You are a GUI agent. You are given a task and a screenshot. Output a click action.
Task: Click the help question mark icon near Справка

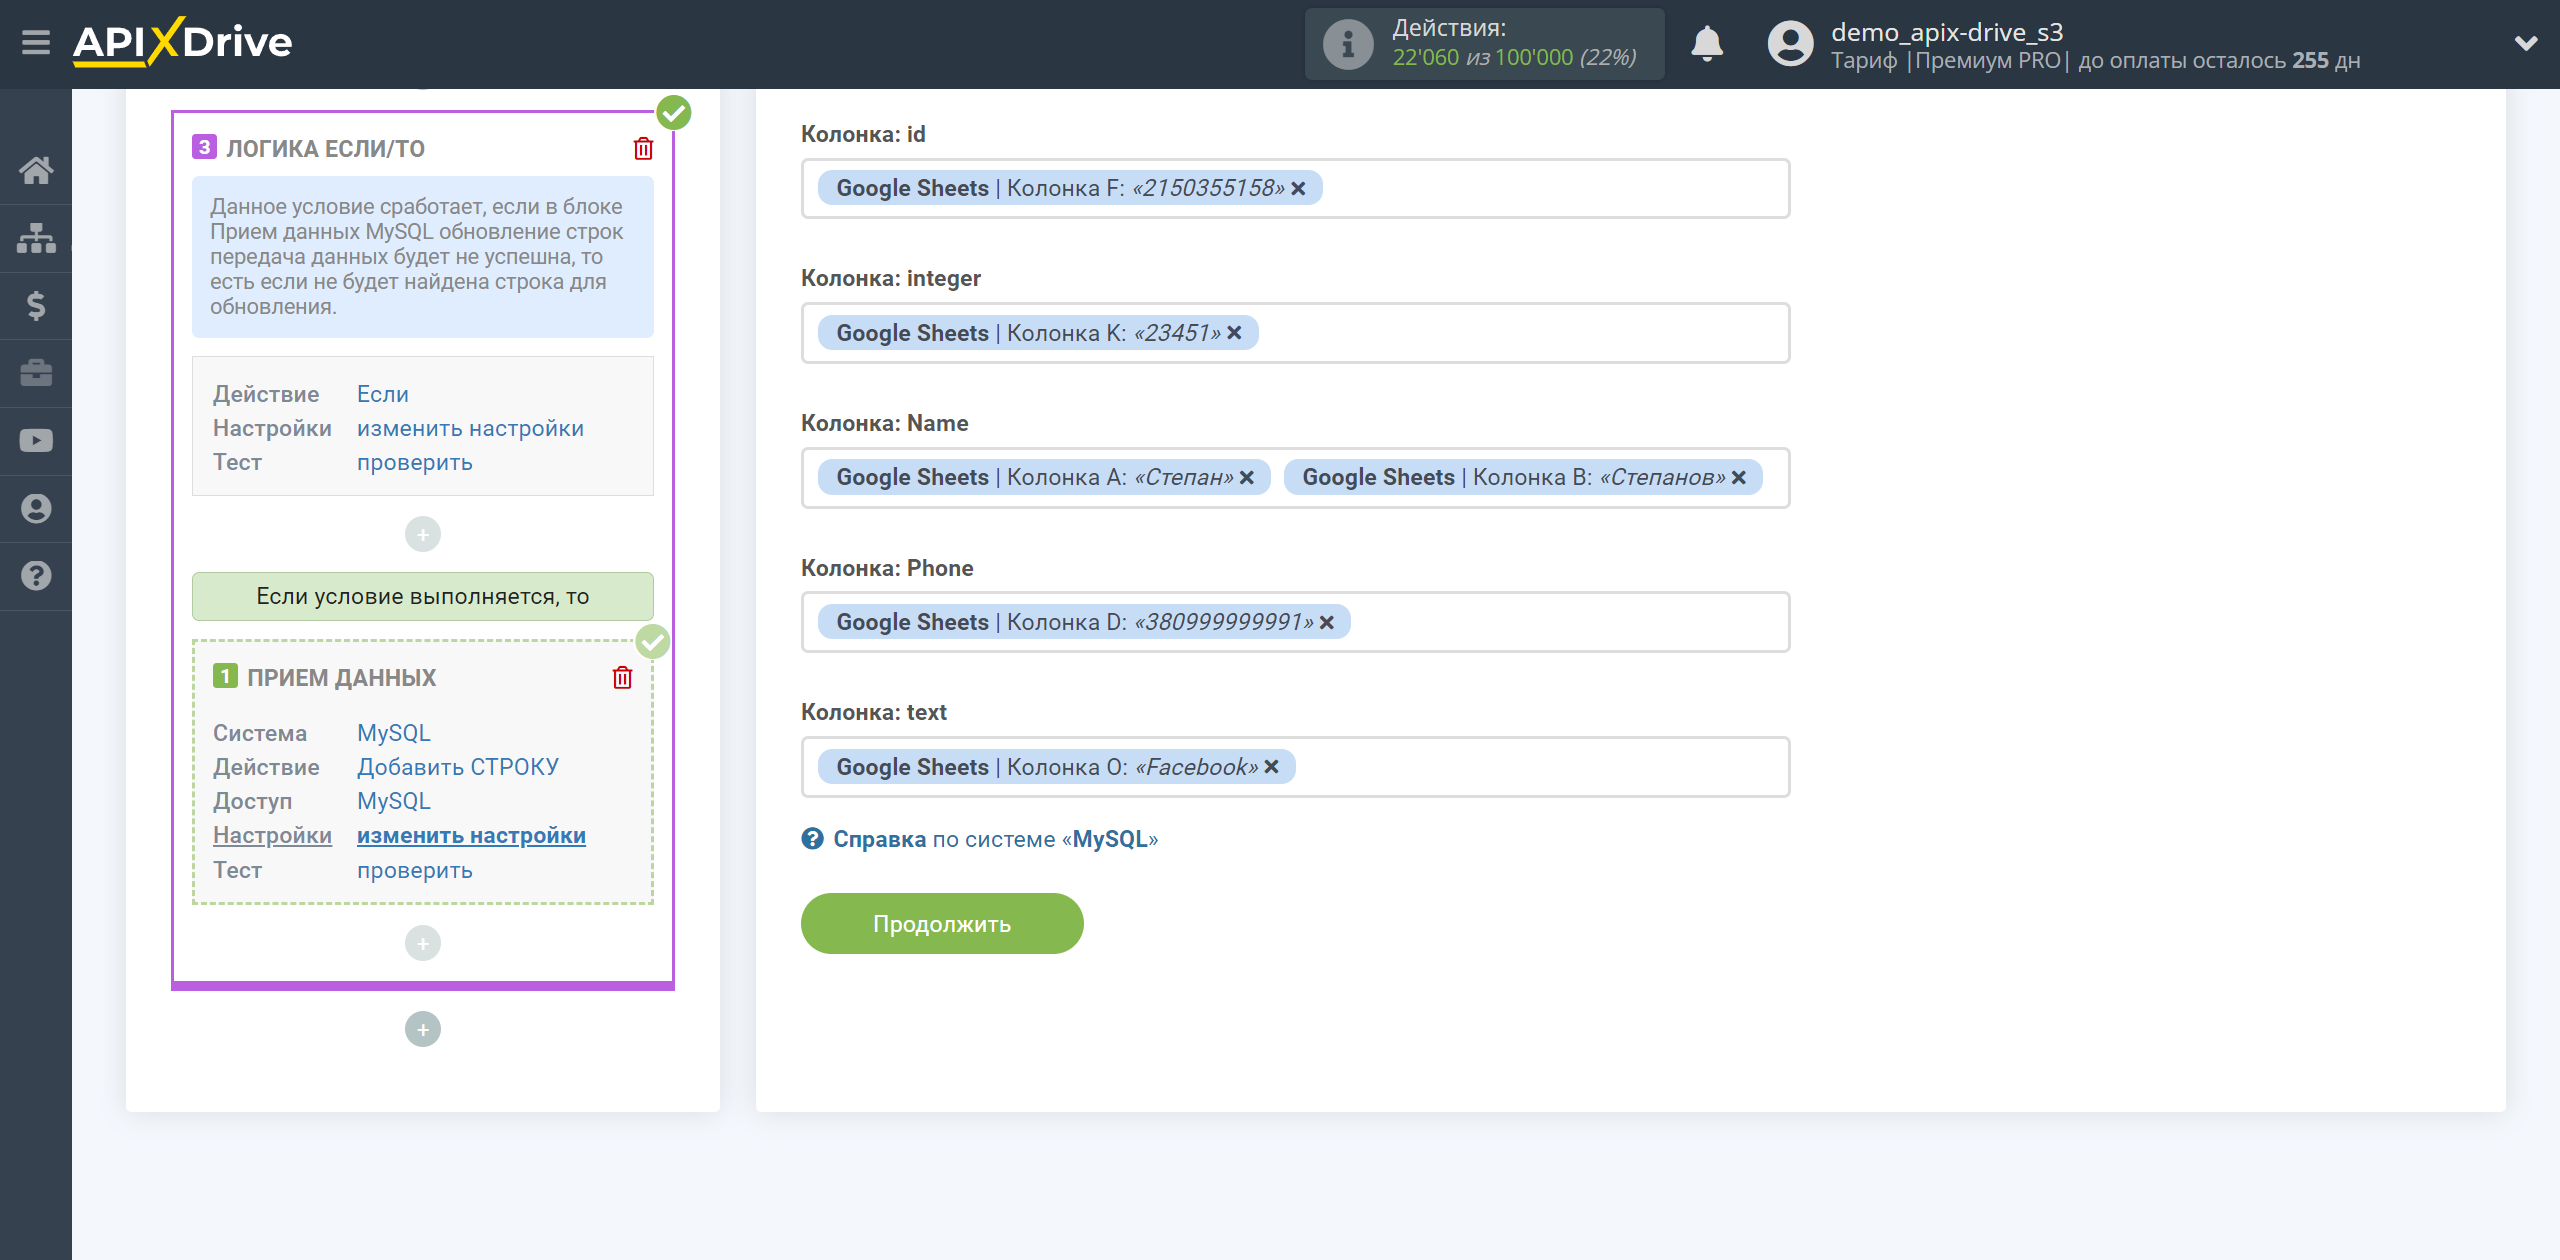click(x=812, y=839)
